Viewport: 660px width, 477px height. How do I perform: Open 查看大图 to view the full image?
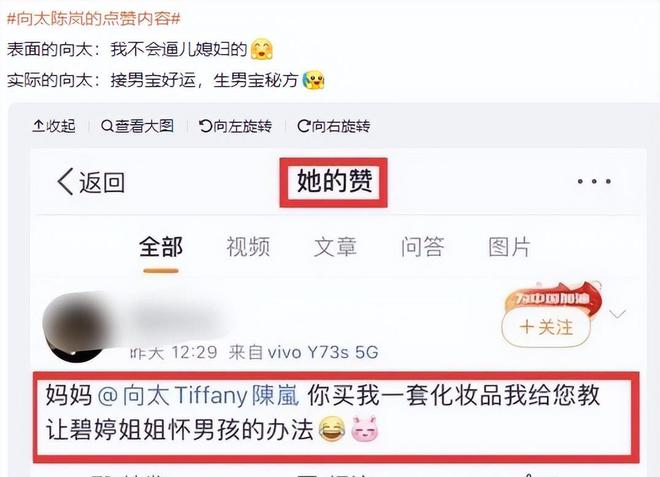pos(137,126)
